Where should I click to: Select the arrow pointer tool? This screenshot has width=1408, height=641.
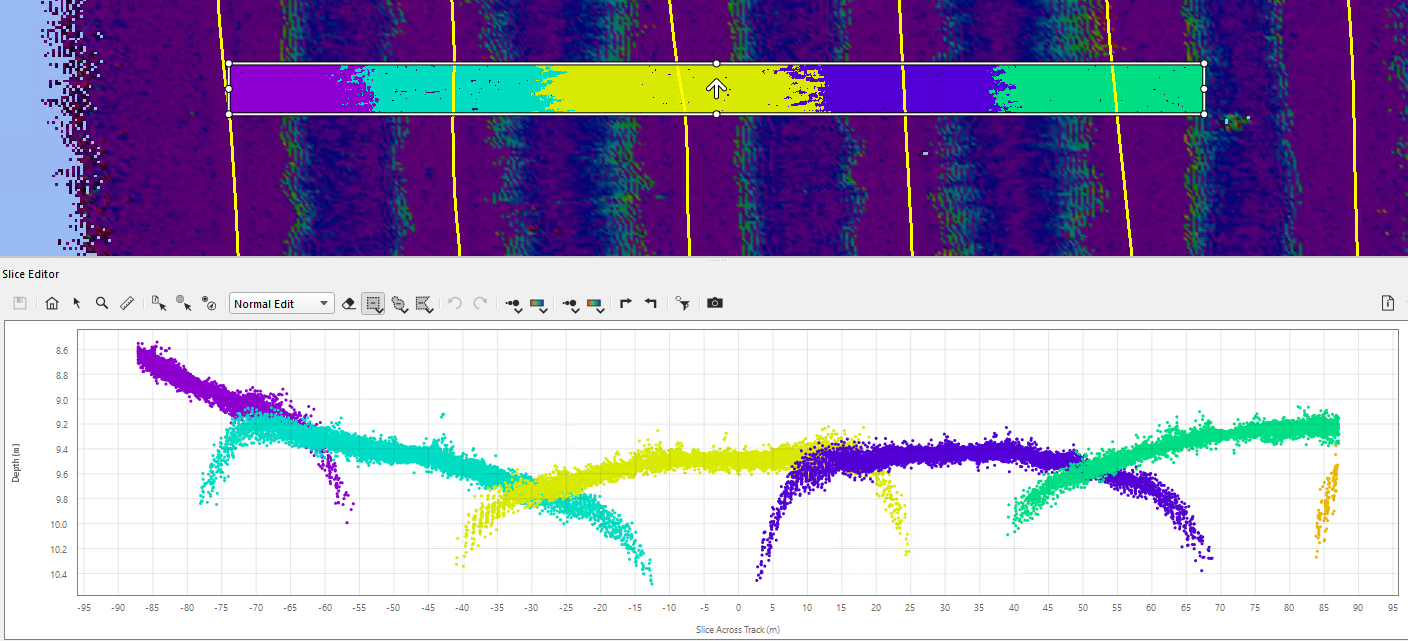(77, 303)
